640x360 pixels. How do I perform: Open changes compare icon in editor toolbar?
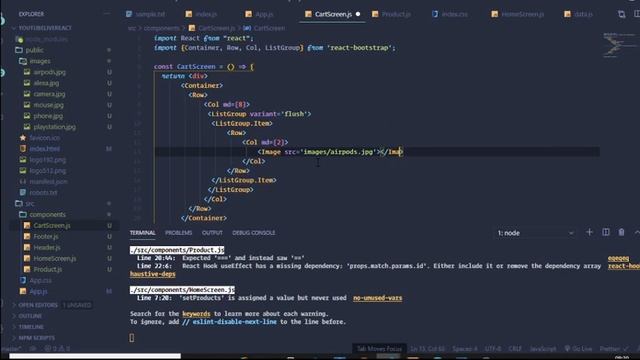click(x=622, y=14)
